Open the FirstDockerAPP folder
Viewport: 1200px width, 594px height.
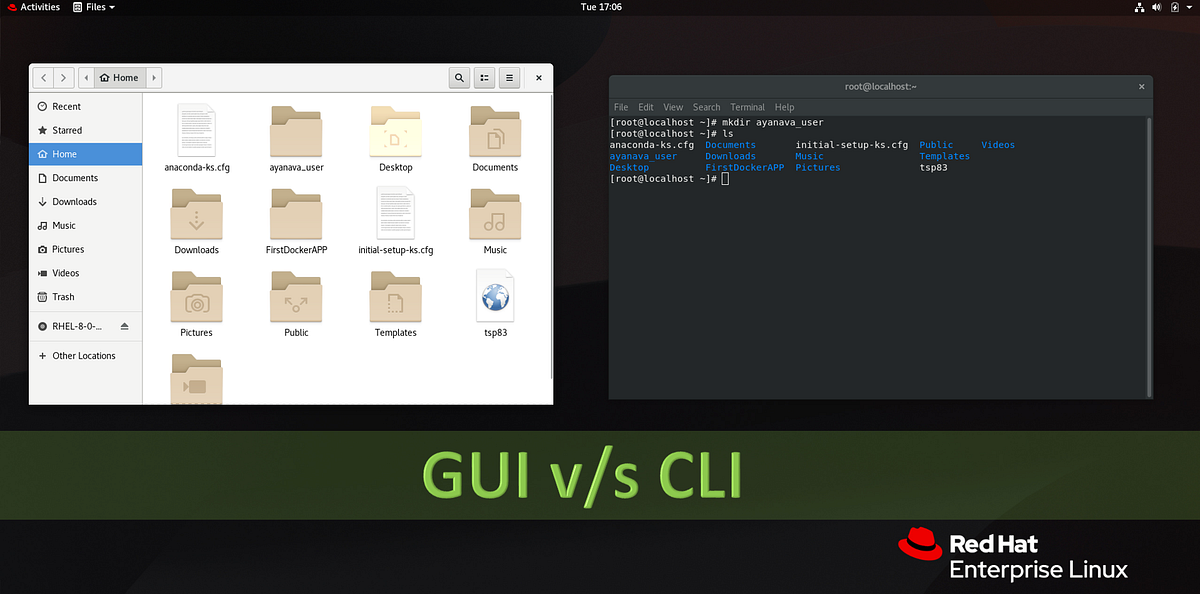coord(296,214)
